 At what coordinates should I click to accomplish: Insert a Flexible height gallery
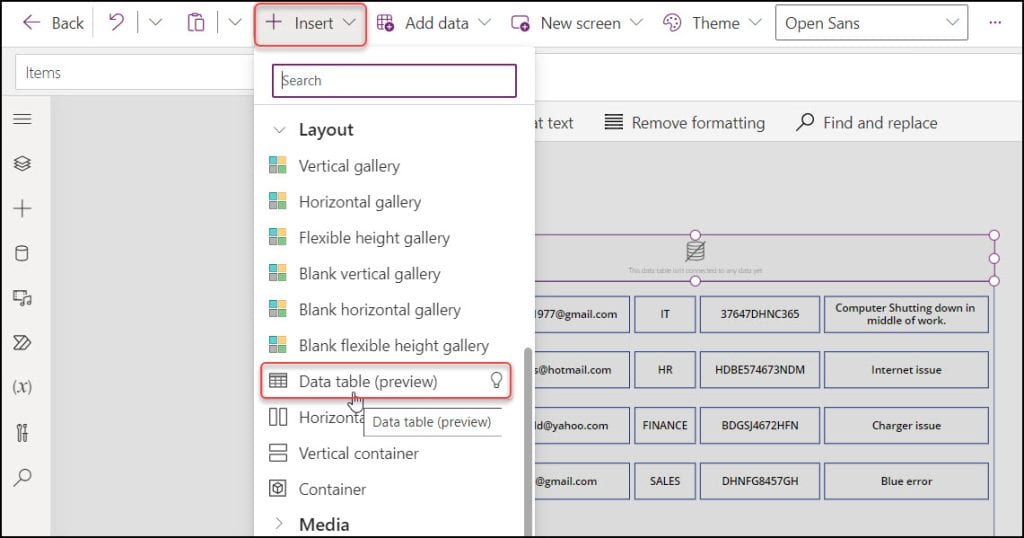(x=374, y=238)
